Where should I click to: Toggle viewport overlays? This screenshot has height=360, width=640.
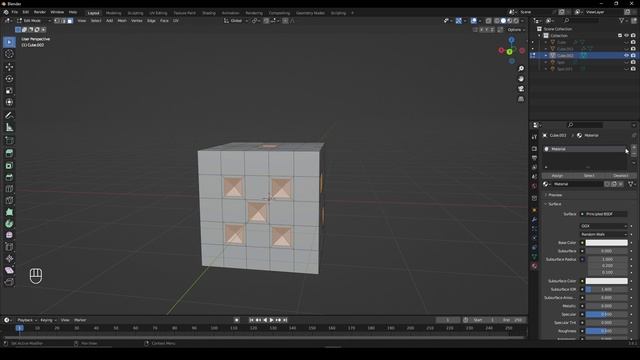473,21
